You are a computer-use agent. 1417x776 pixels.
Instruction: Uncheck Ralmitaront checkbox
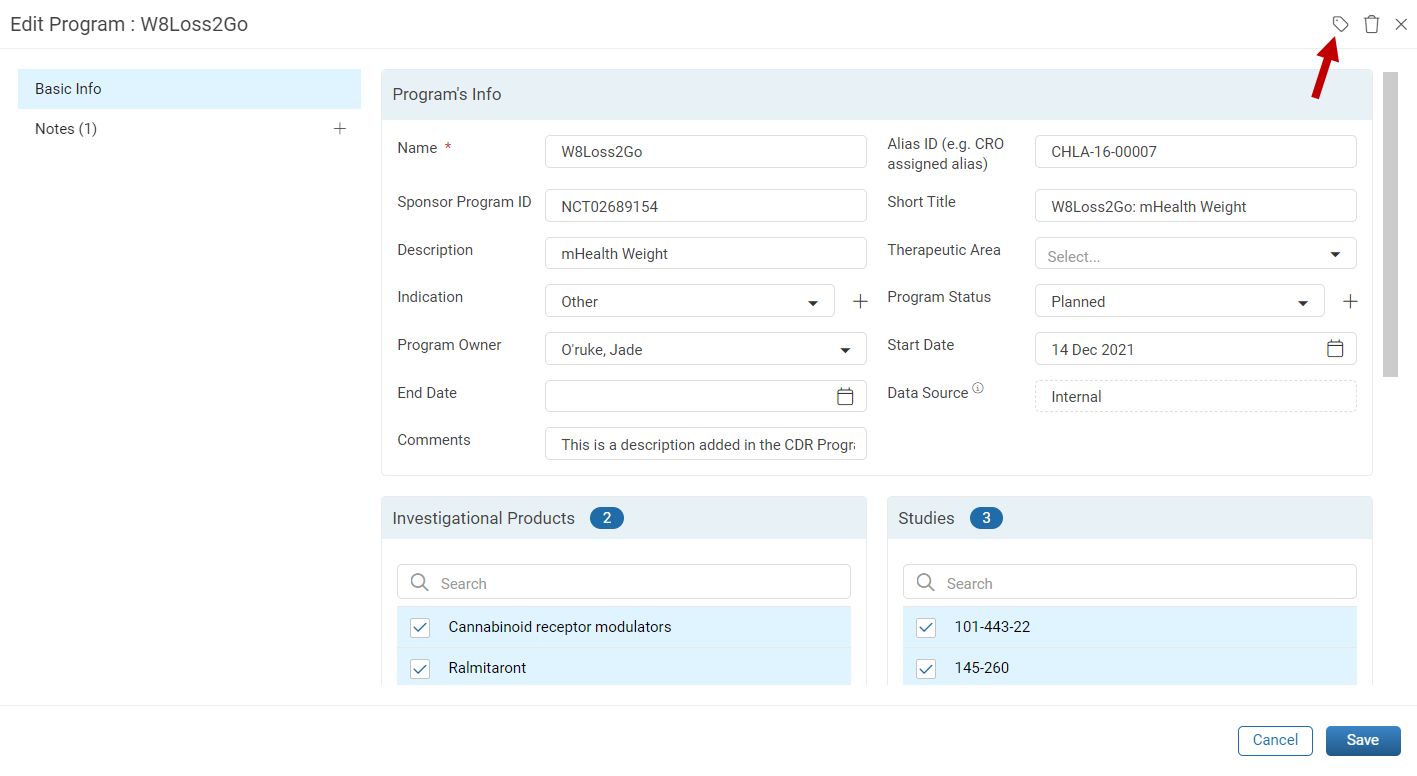(420, 669)
